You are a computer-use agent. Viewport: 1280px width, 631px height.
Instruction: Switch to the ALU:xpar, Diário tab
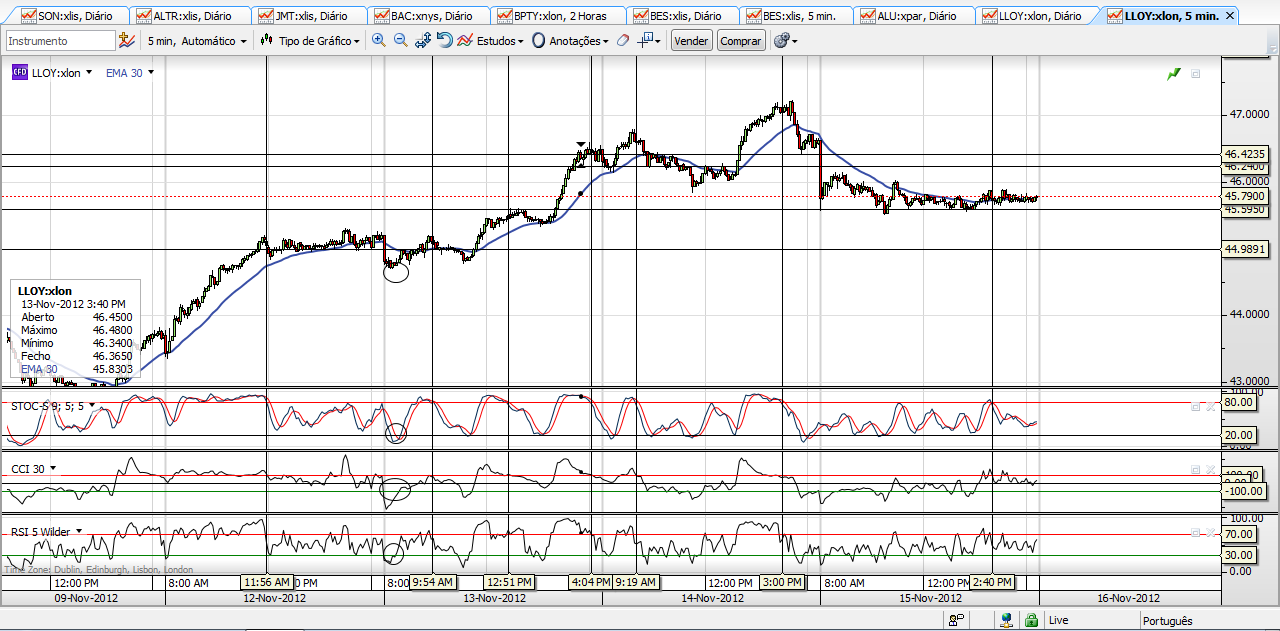pos(914,16)
